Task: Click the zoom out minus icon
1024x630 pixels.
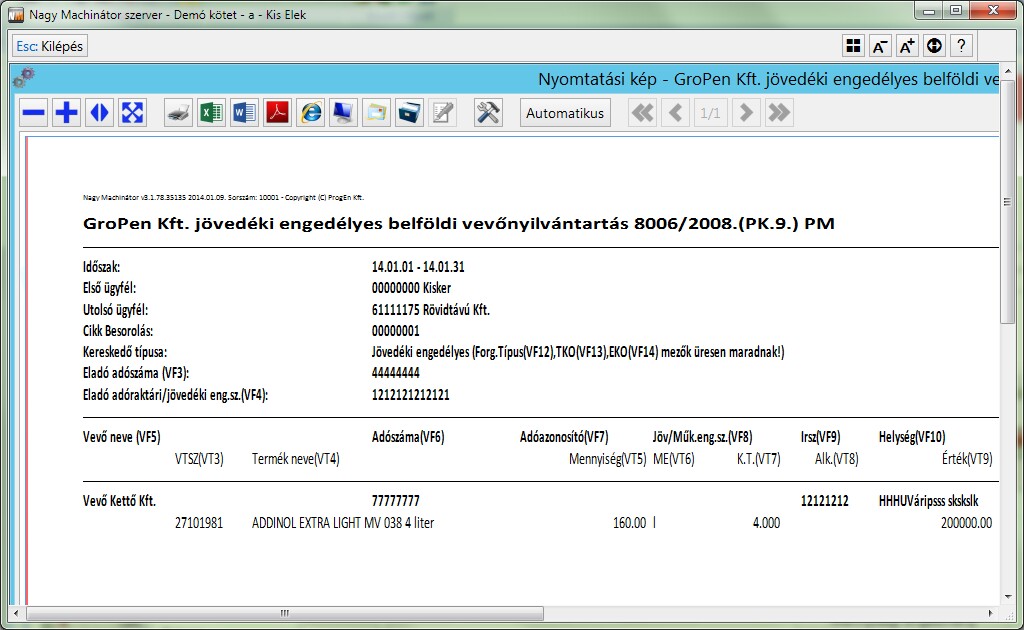Action: pyautogui.click(x=34, y=113)
